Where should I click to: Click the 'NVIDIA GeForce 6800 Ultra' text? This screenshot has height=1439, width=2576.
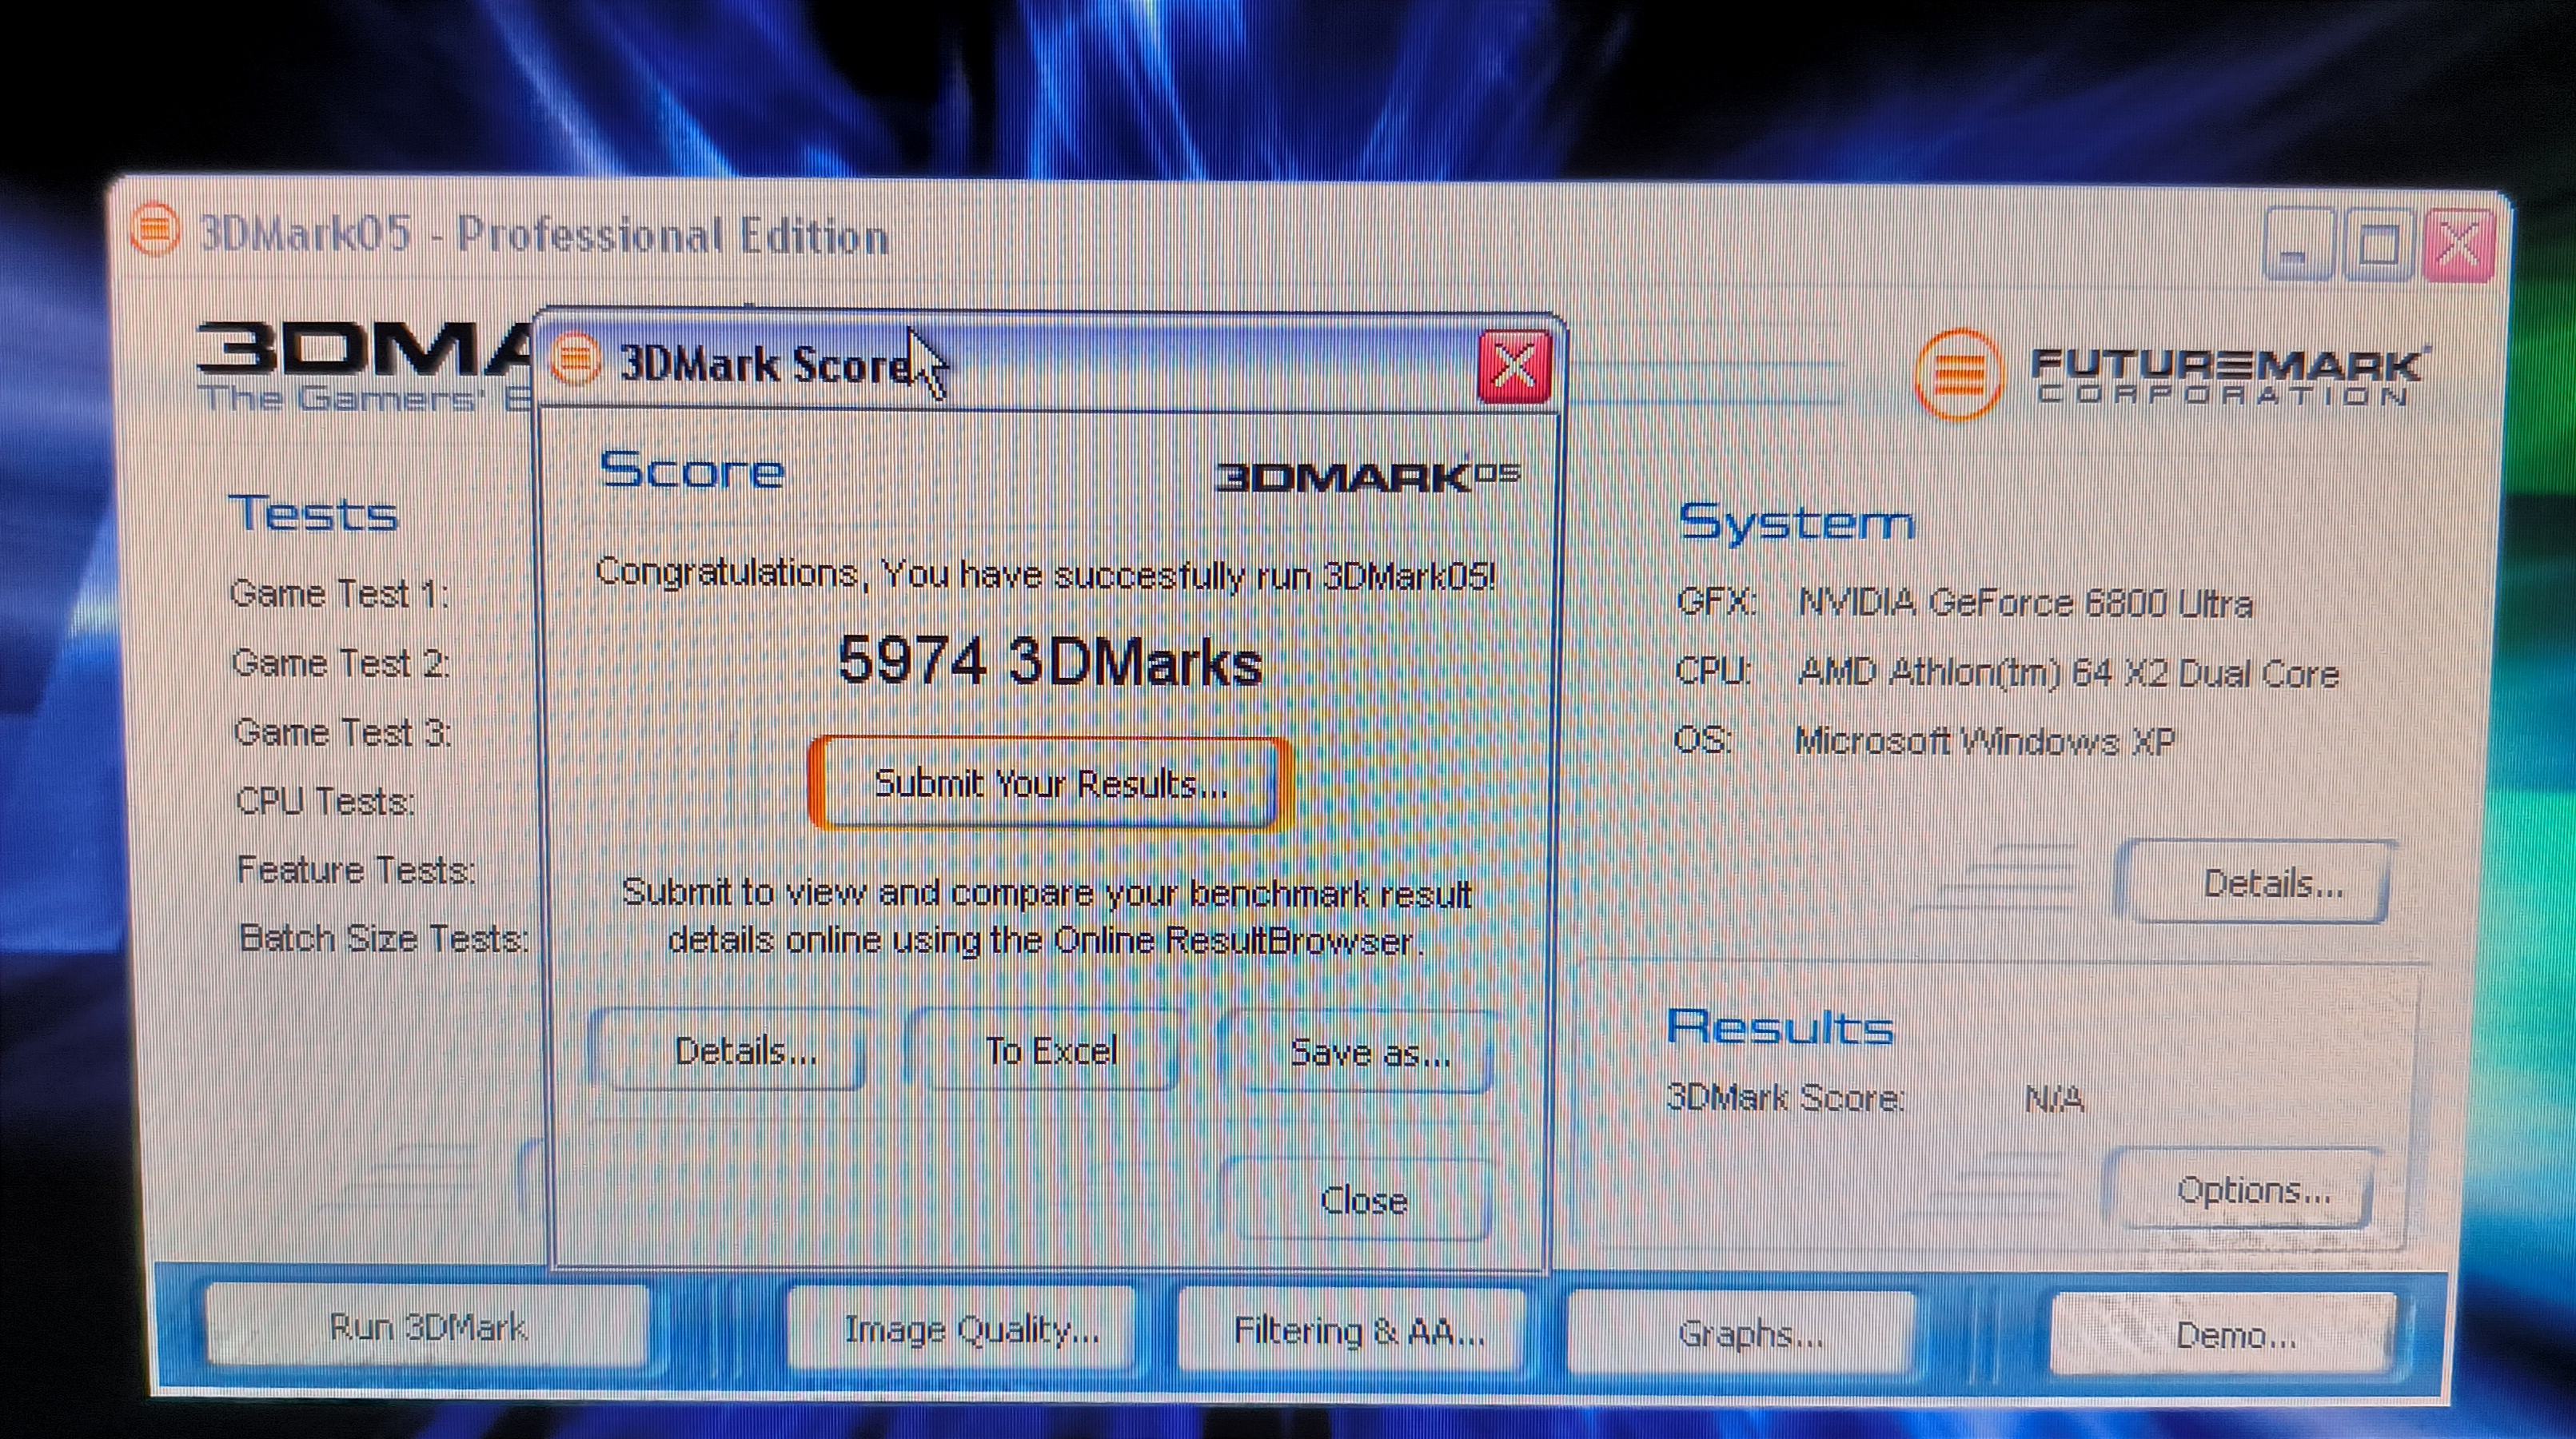(2025, 603)
